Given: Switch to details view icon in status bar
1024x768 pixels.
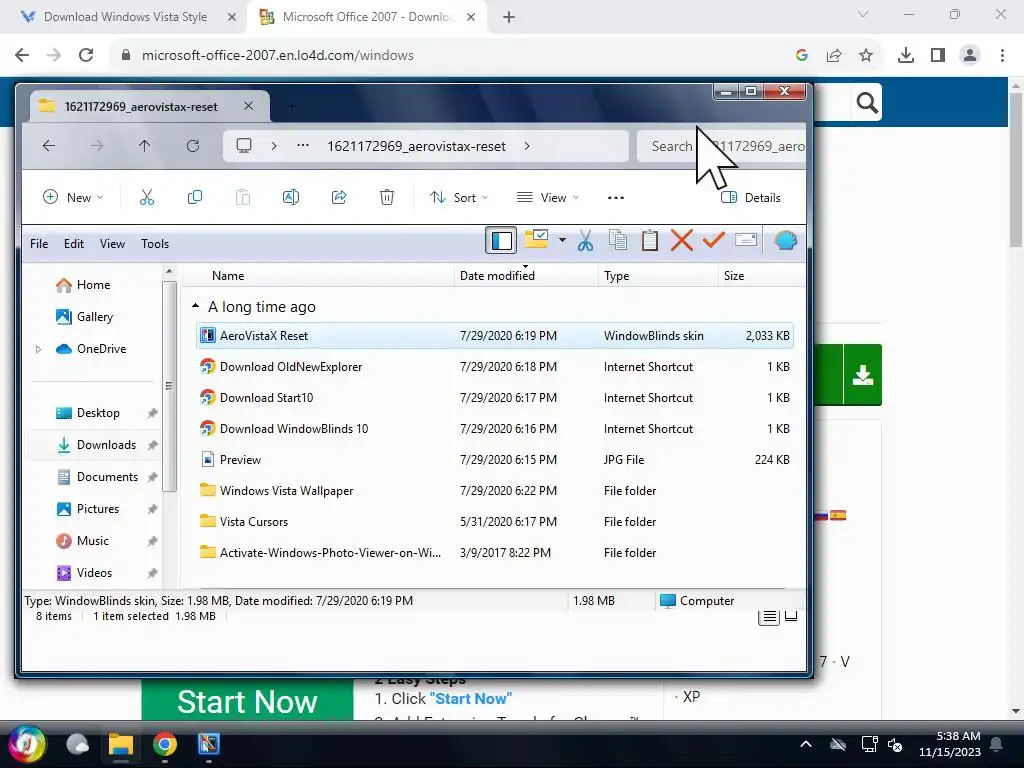Looking at the screenshot, I should click(769, 616).
